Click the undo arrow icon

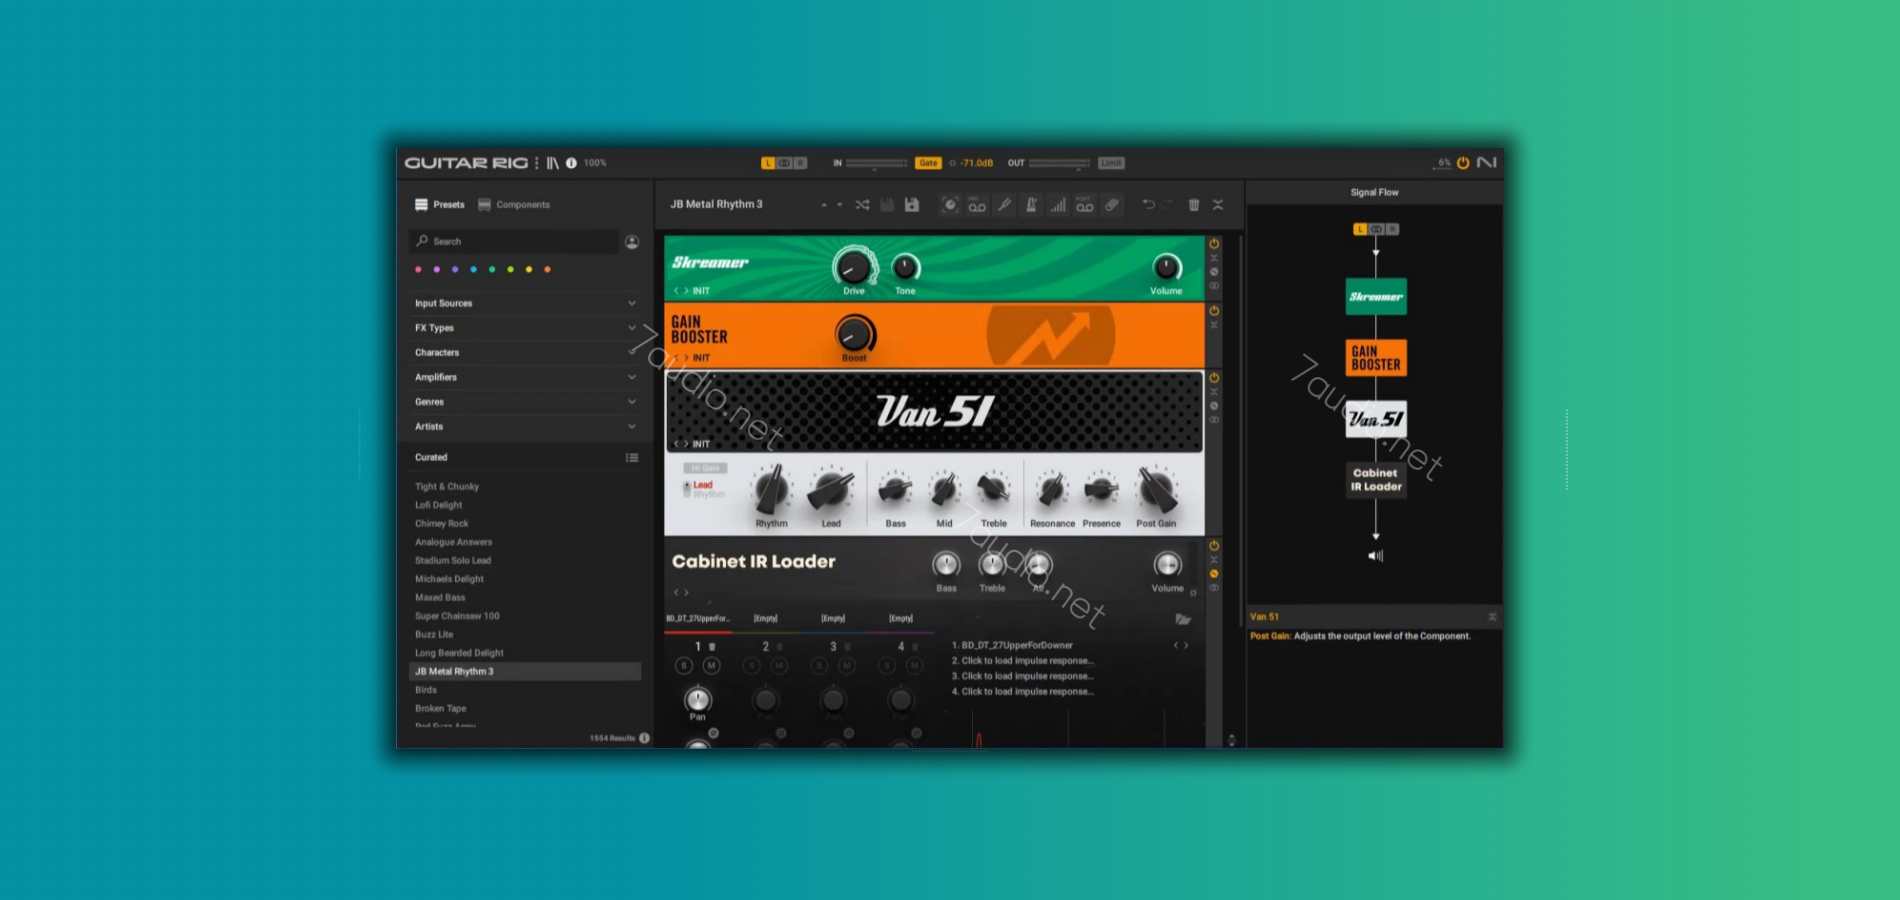(1148, 205)
